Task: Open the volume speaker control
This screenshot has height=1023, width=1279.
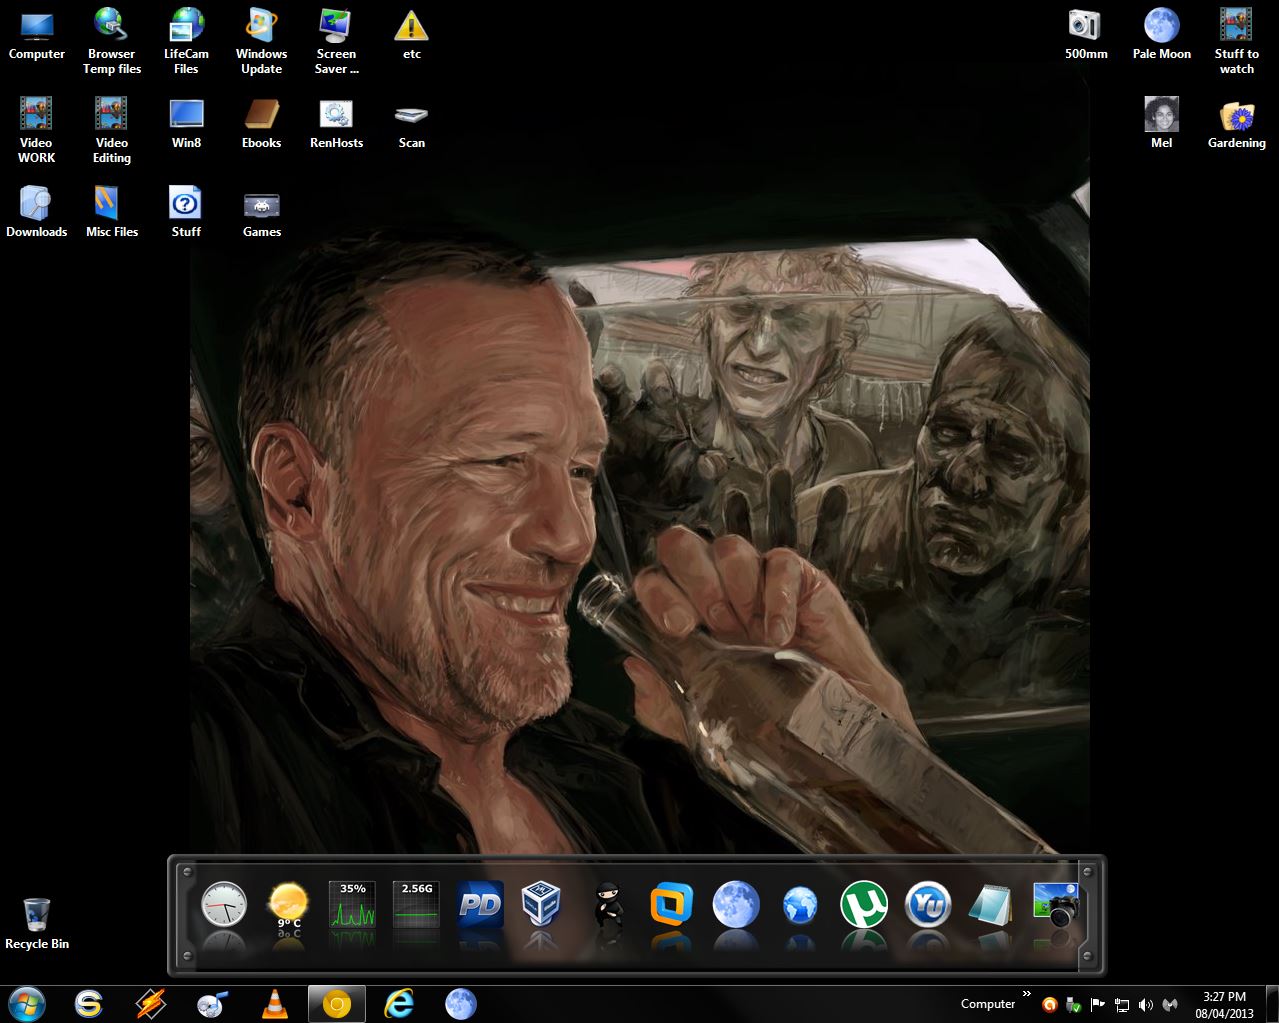Action: pos(1146,1005)
